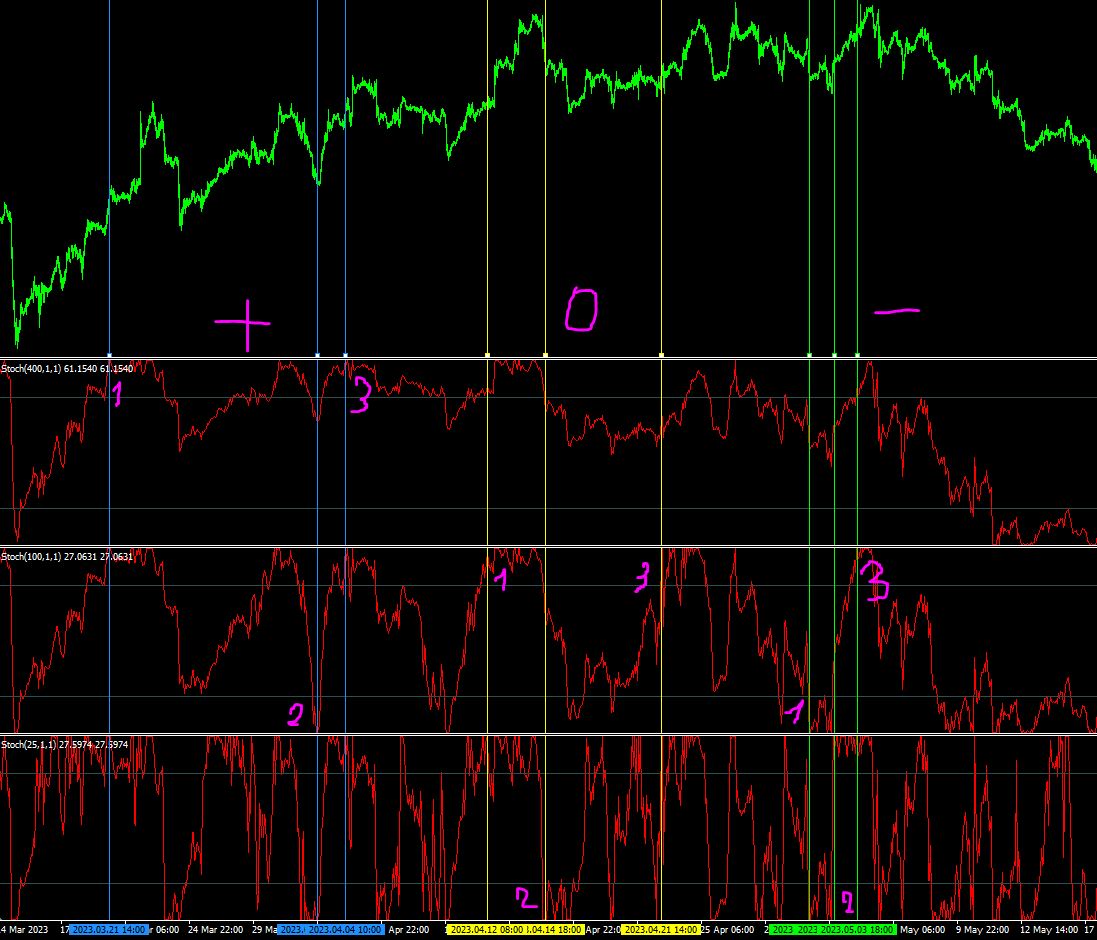The width and height of the screenshot is (1097, 940).
Task: Select the Stoch(400,1,1) indicator label
Action: pos(67,369)
